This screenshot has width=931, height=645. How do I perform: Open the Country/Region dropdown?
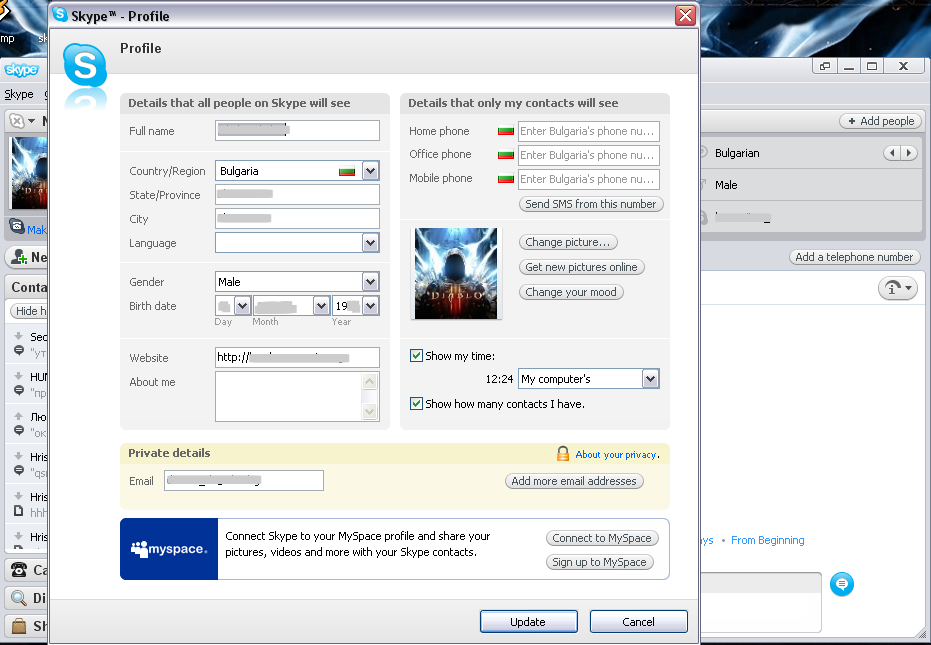point(370,171)
